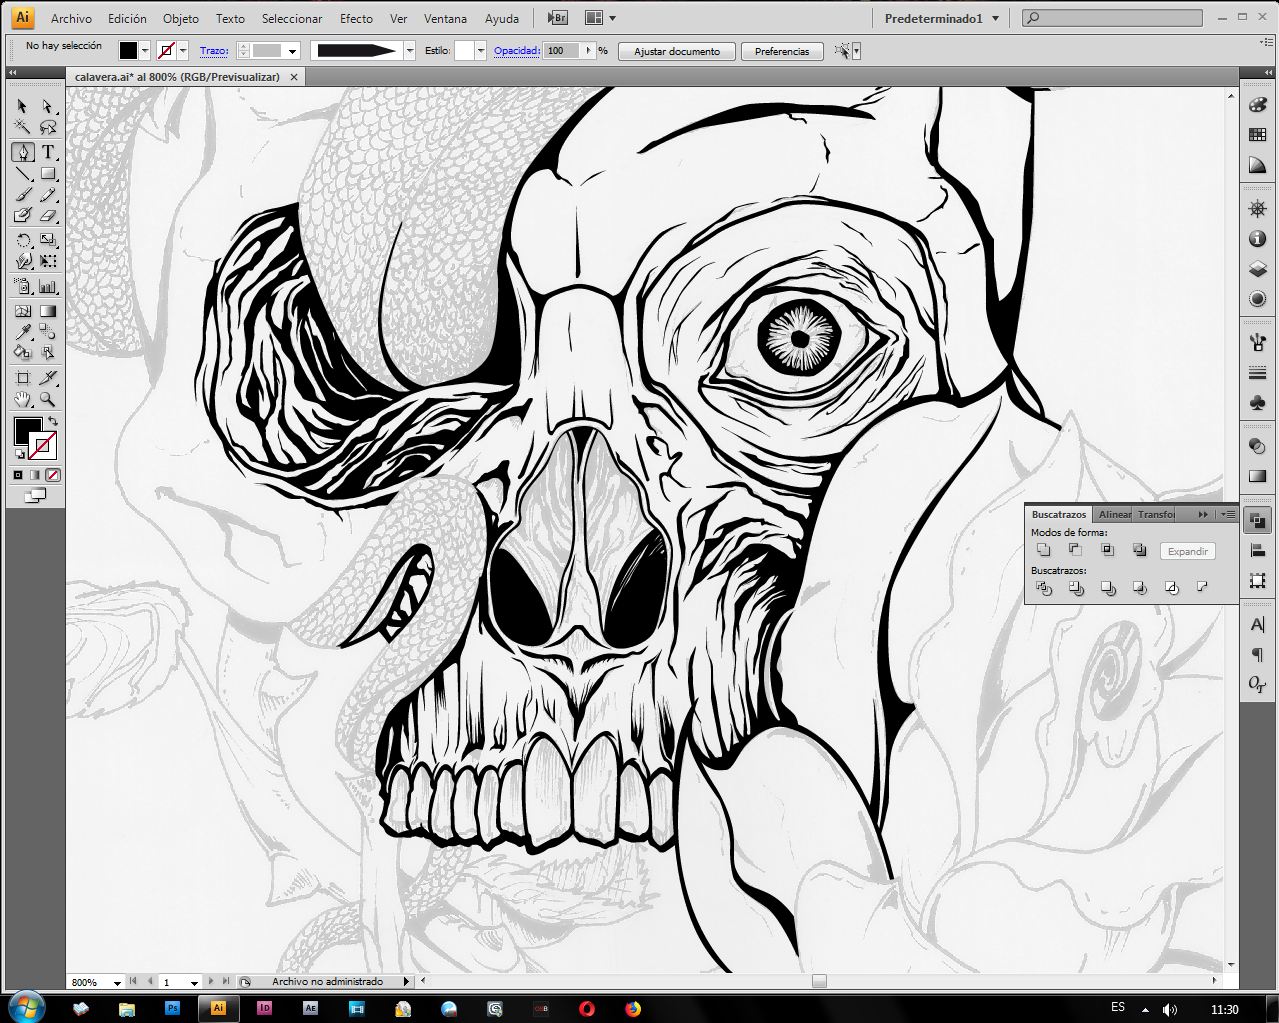Screen dimensions: 1279x1023
Task: Click the black fill swatch in control bar
Action: 128,51
